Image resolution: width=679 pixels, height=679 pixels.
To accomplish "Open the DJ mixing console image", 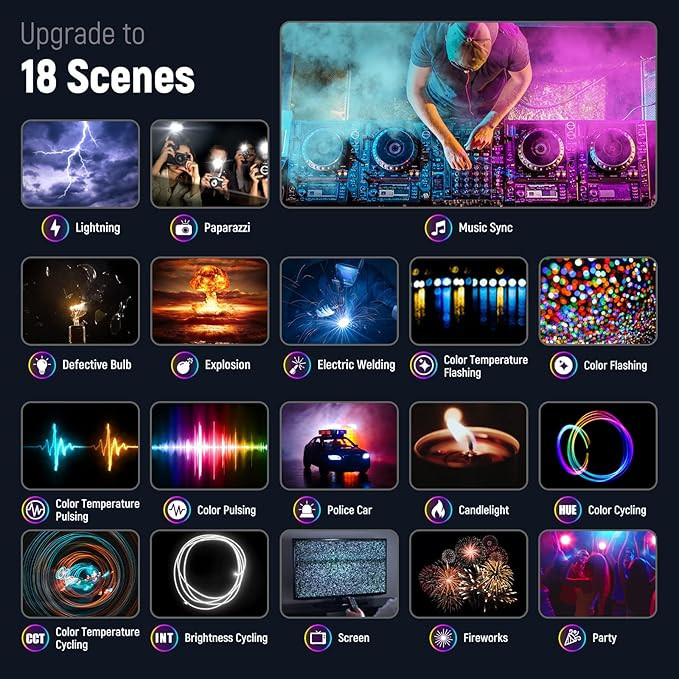I will 468,115.
